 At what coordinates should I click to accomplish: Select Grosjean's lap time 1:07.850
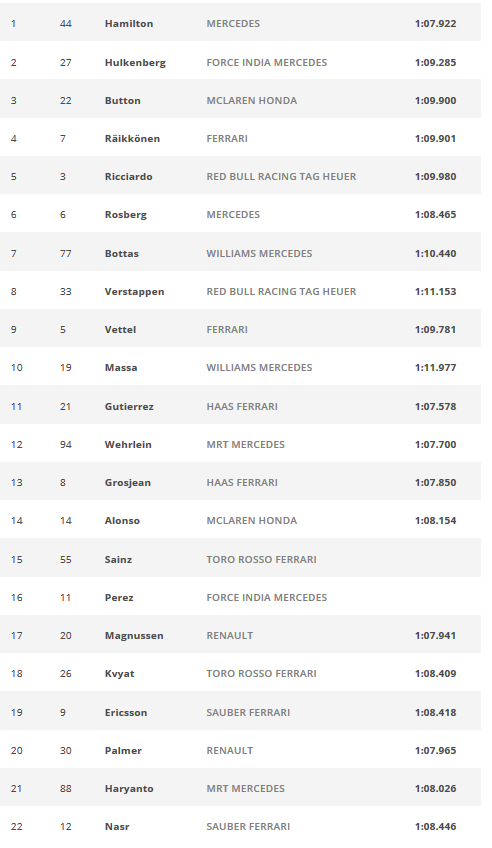(x=435, y=483)
